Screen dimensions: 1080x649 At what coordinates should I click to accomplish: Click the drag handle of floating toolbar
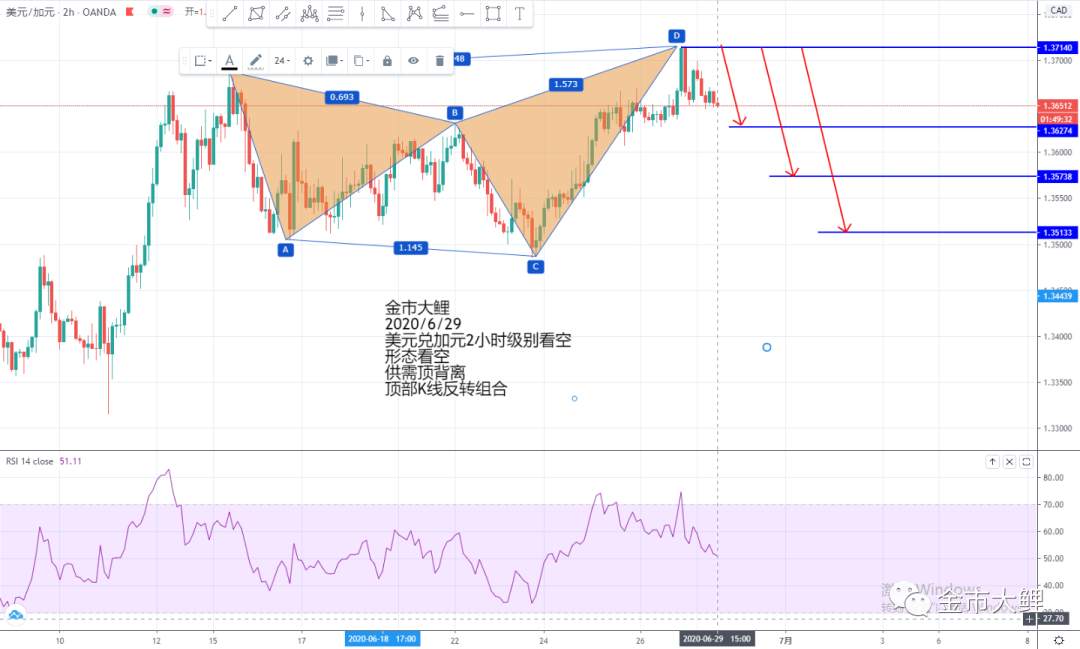[x=184, y=61]
